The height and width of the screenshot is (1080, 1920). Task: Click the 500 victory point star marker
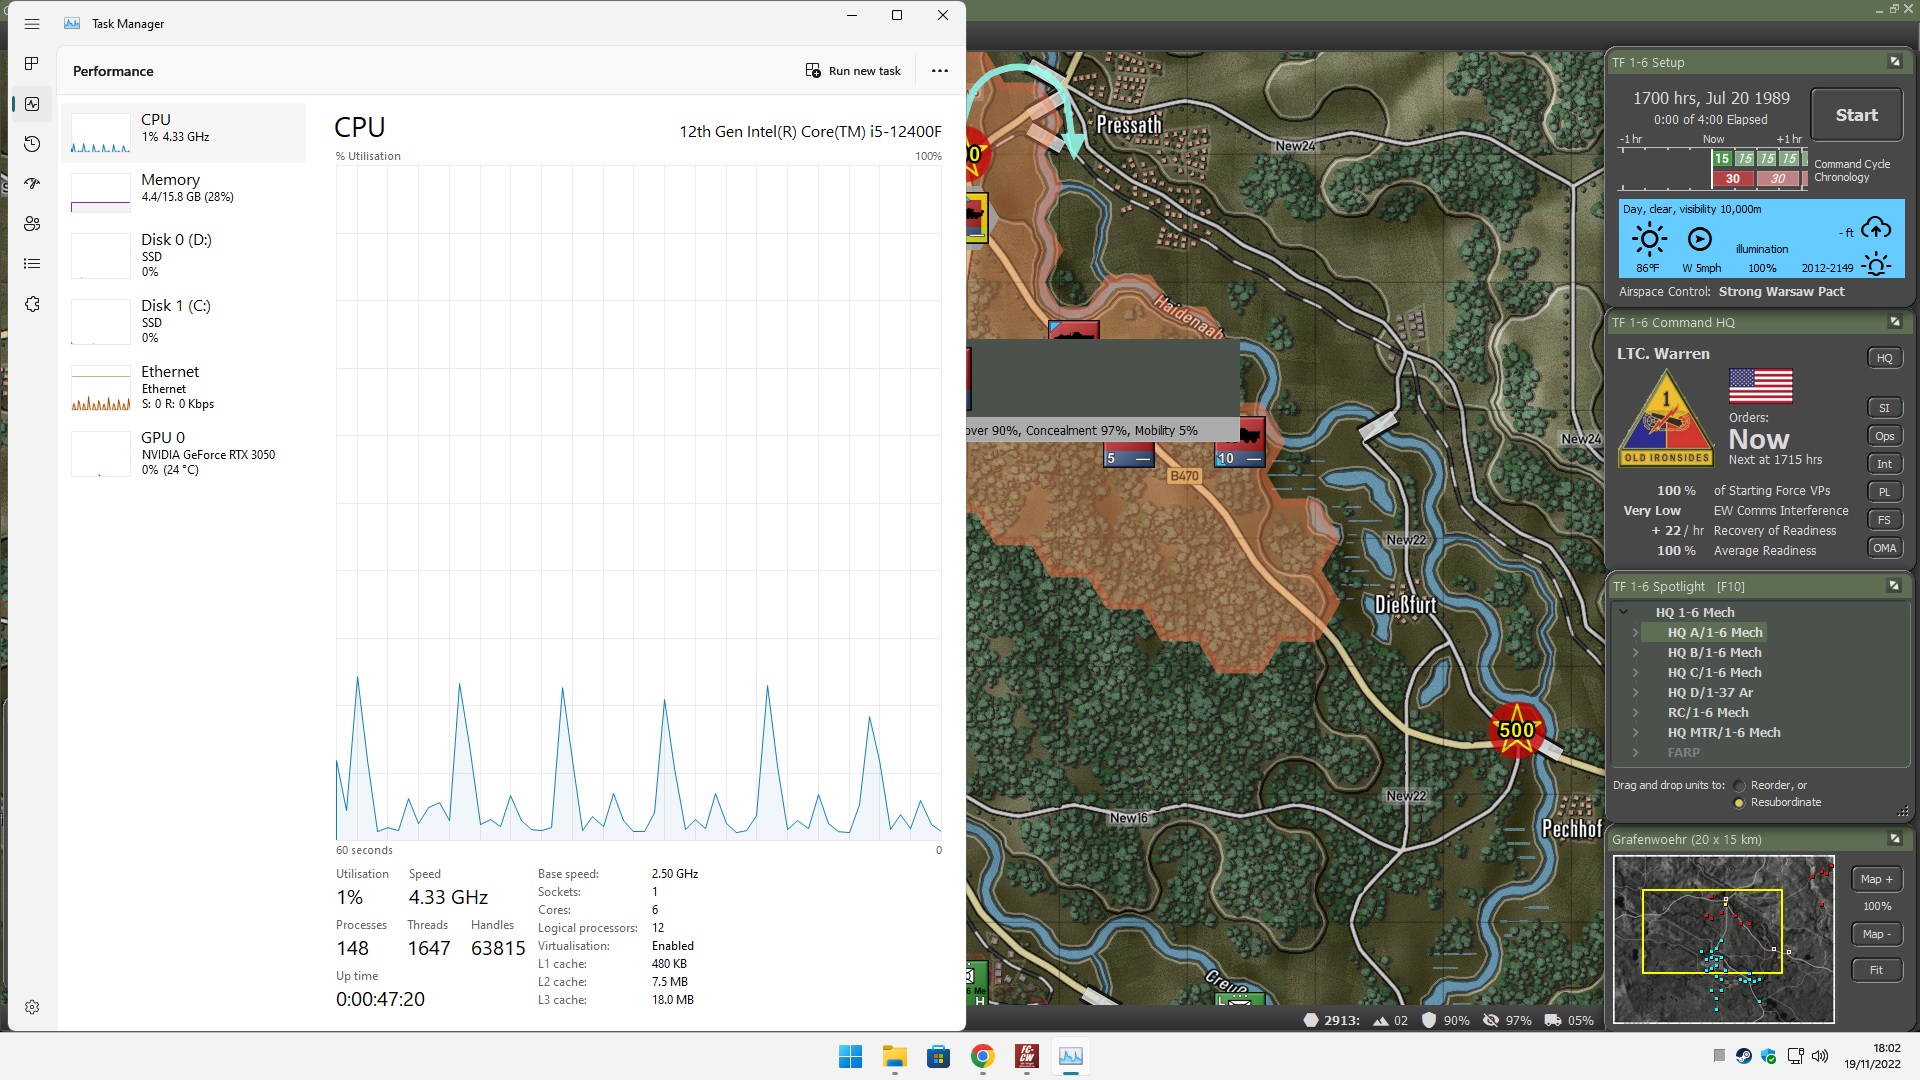pos(1516,730)
